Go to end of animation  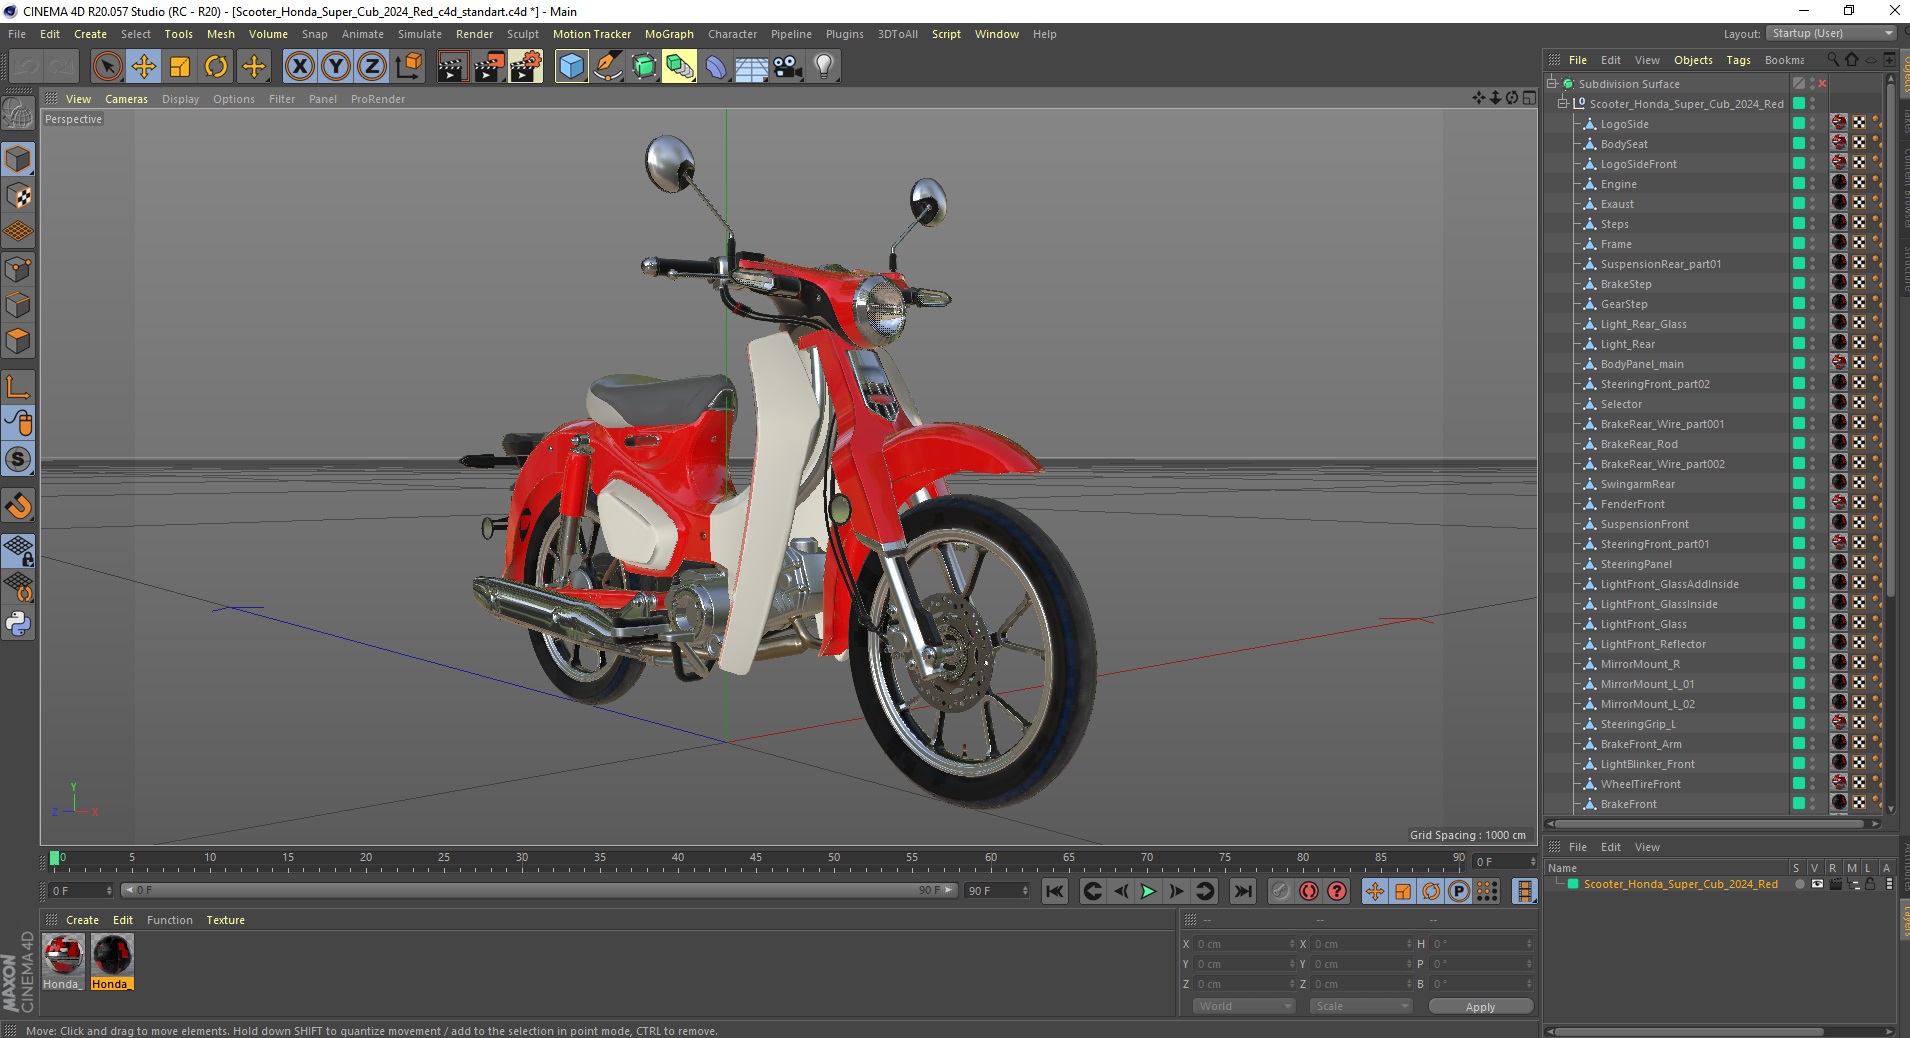click(1242, 891)
